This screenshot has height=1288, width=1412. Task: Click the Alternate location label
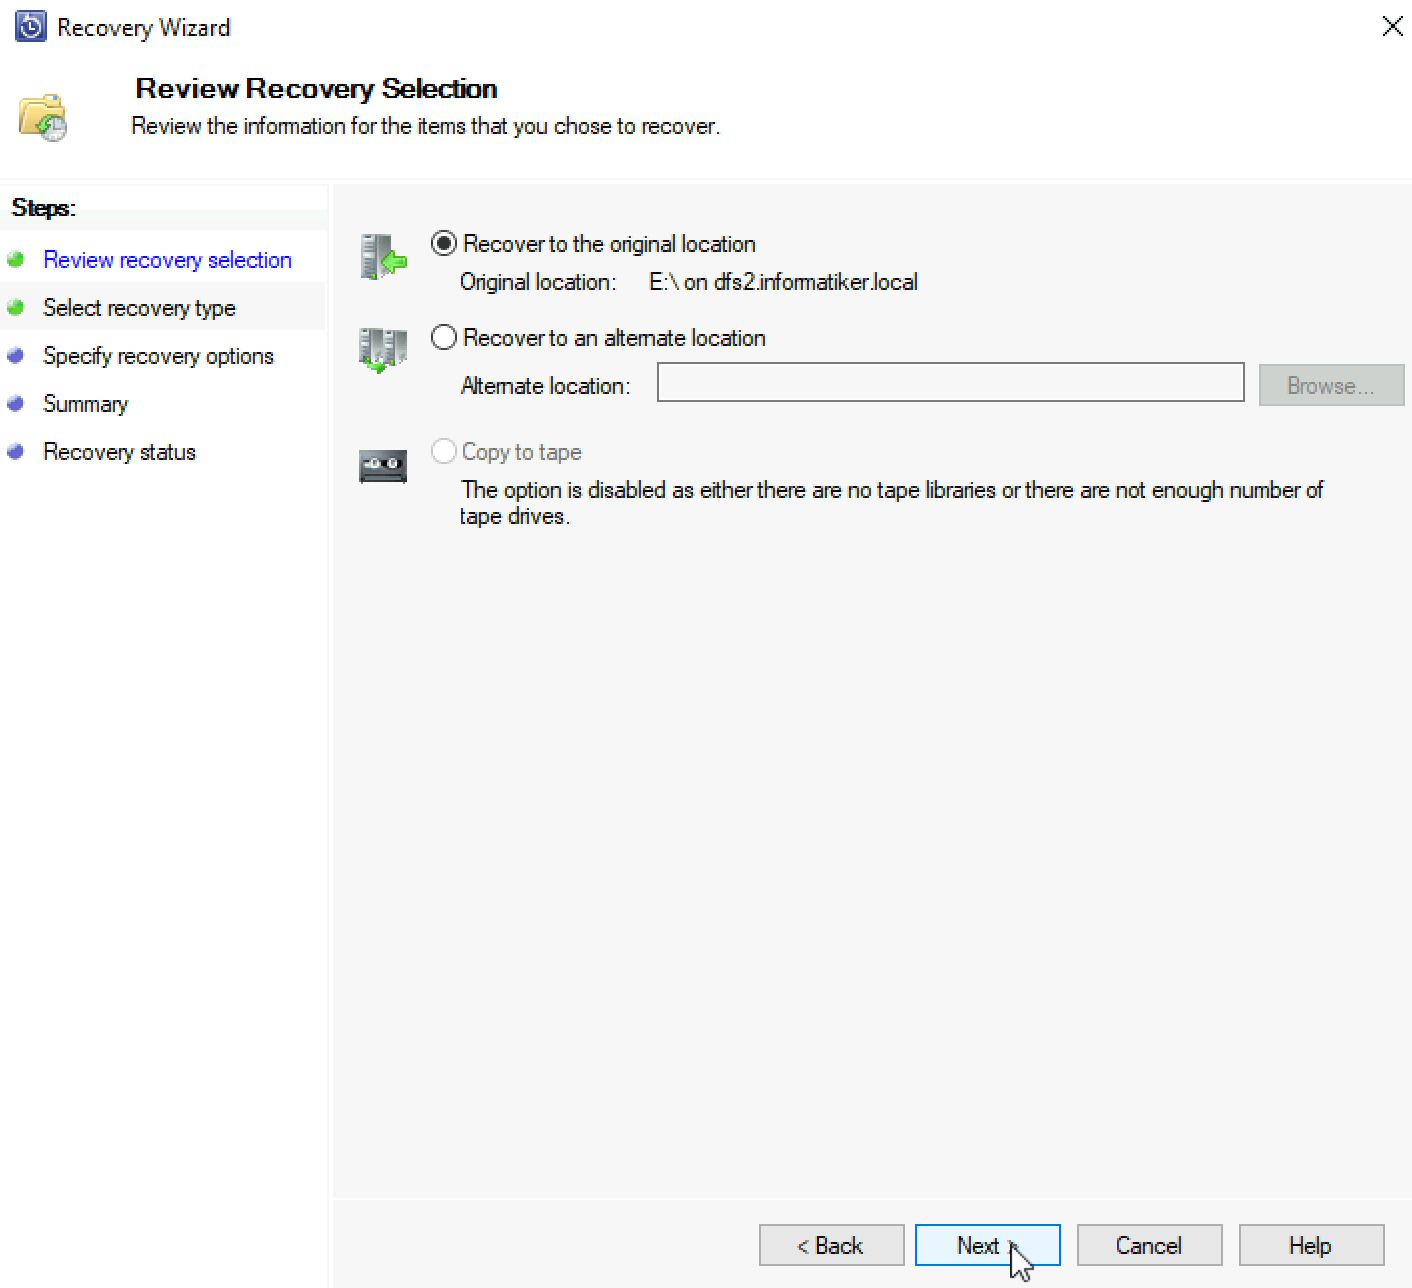point(545,386)
